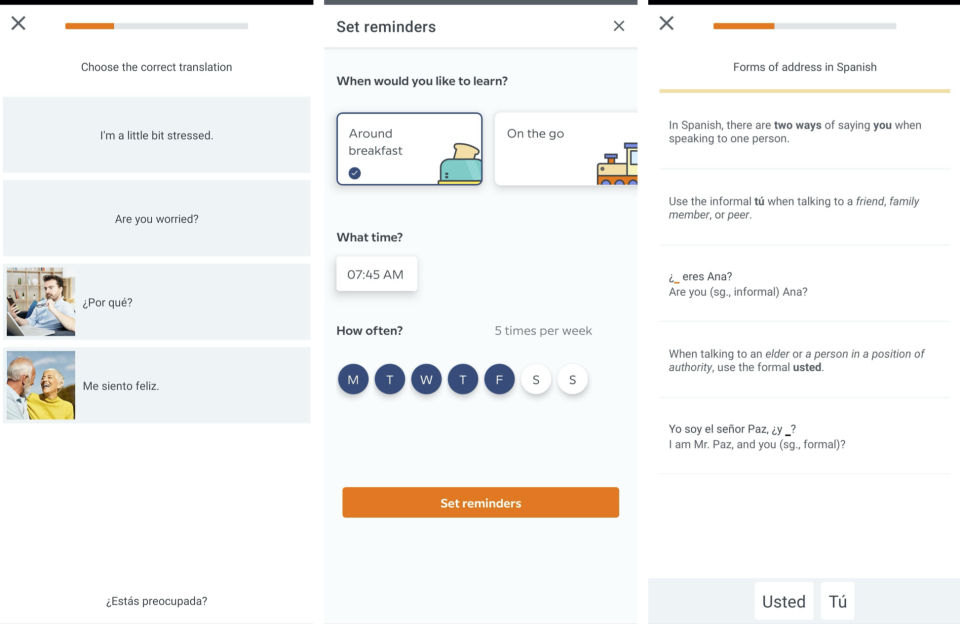
Task: Click the Spanish lesson progress bar
Action: point(804,26)
